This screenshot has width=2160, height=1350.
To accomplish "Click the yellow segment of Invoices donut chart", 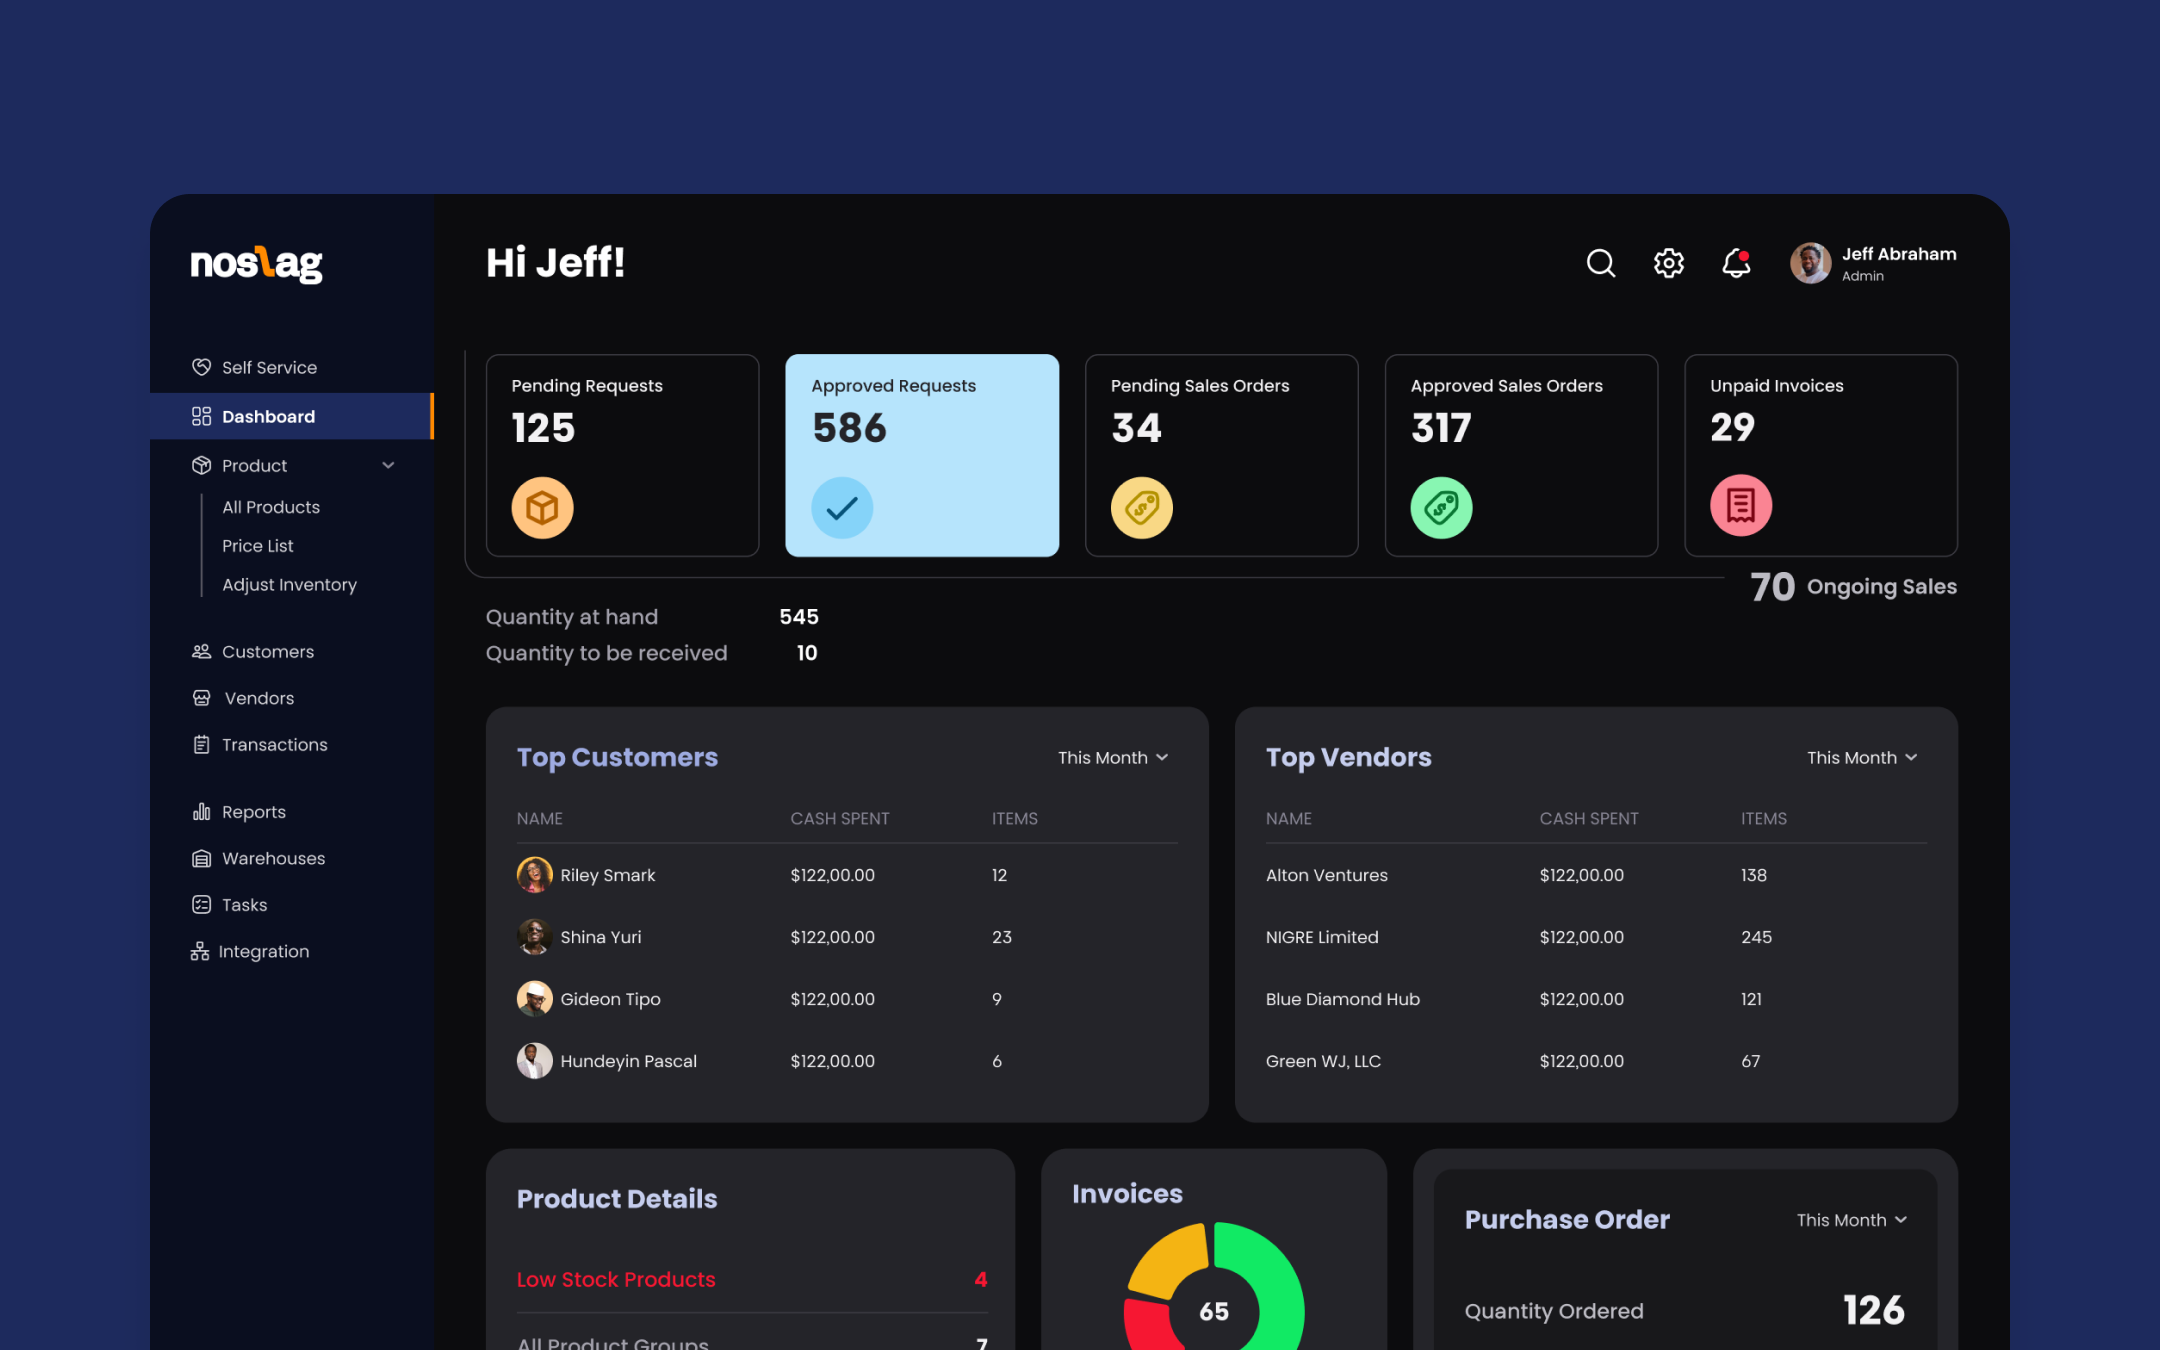I will coord(1169,1261).
